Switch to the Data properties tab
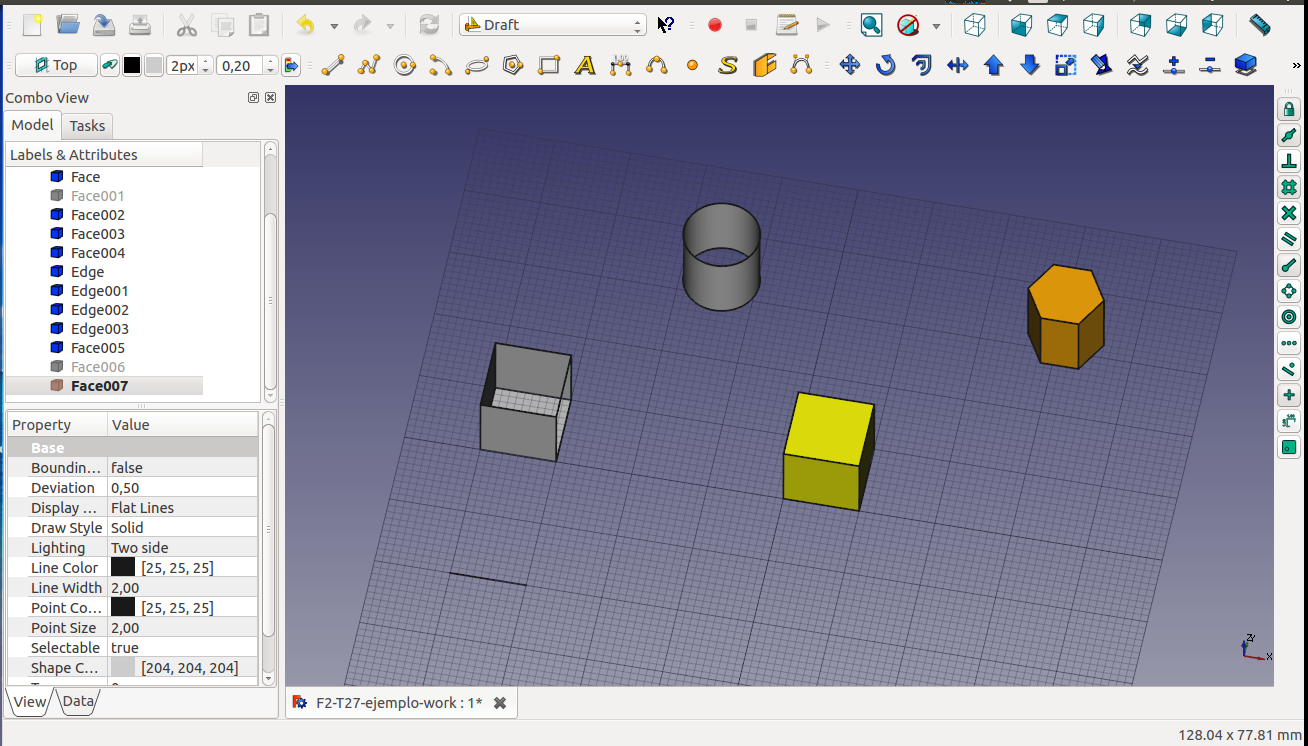This screenshot has width=1308, height=746. [x=78, y=702]
